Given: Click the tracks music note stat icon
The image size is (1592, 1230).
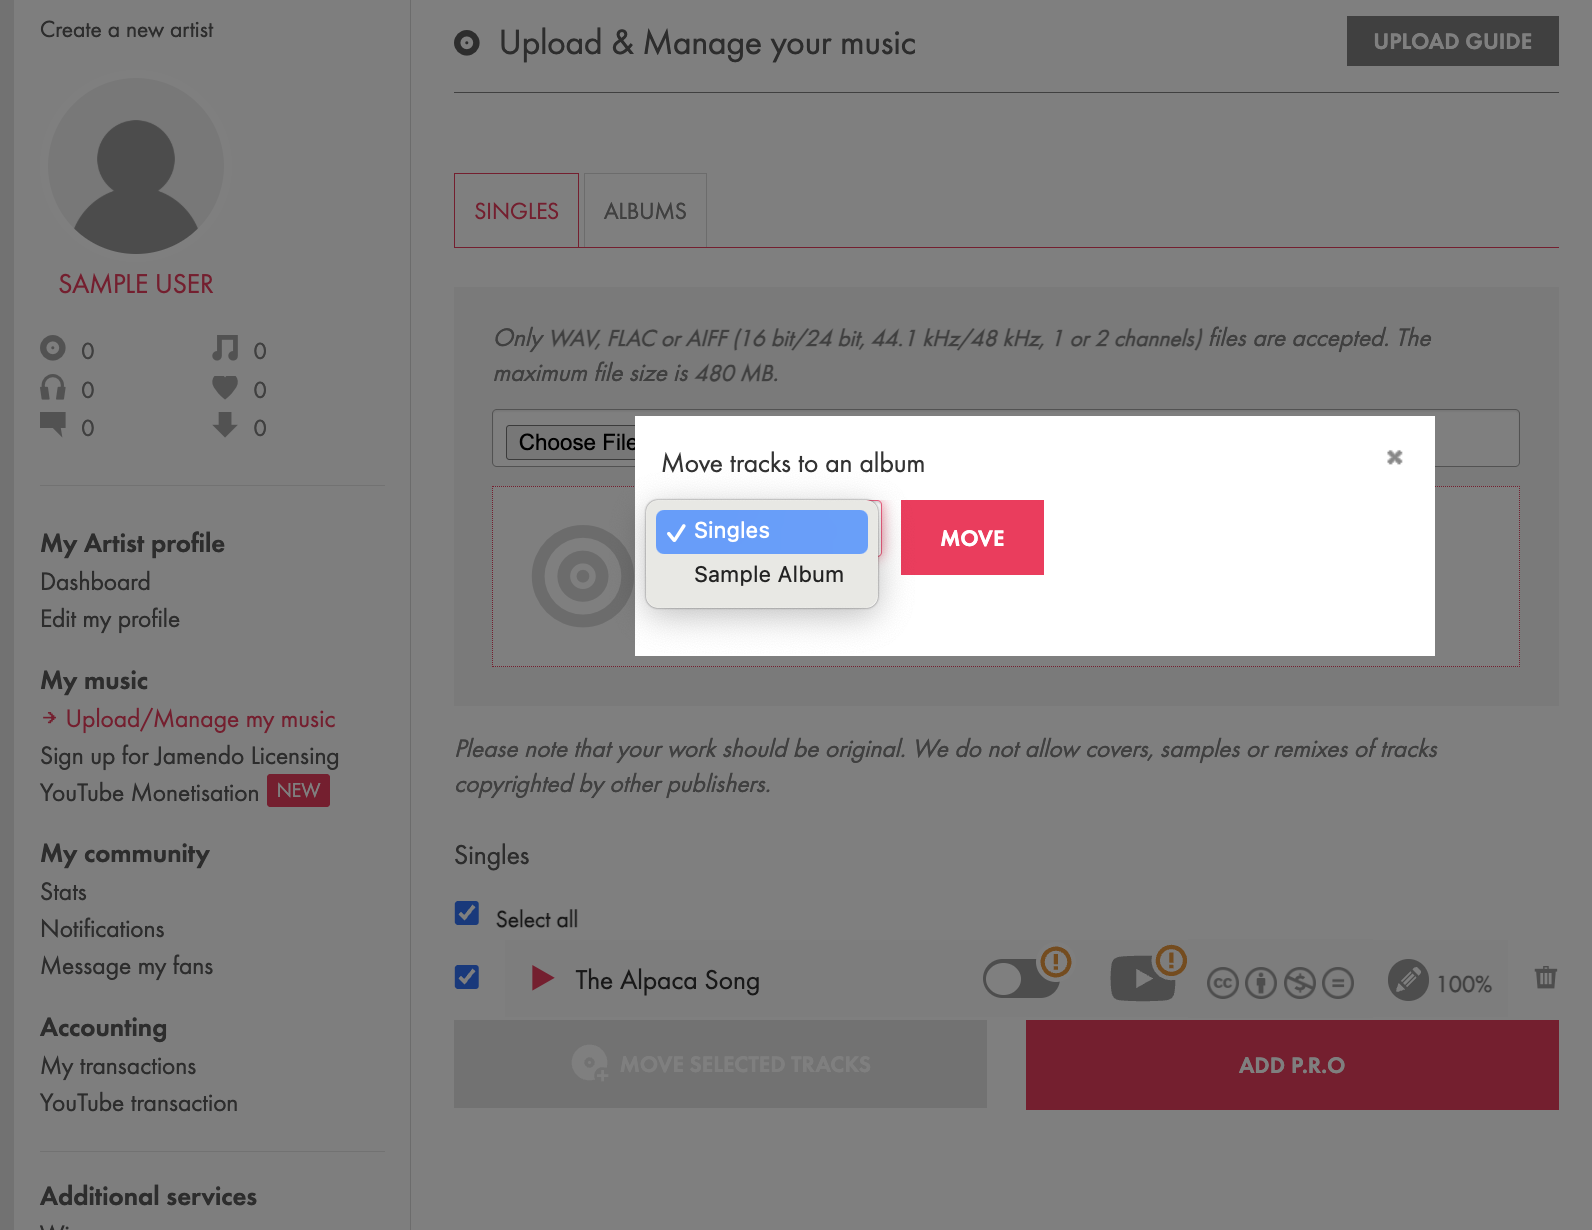Looking at the screenshot, I should [225, 348].
